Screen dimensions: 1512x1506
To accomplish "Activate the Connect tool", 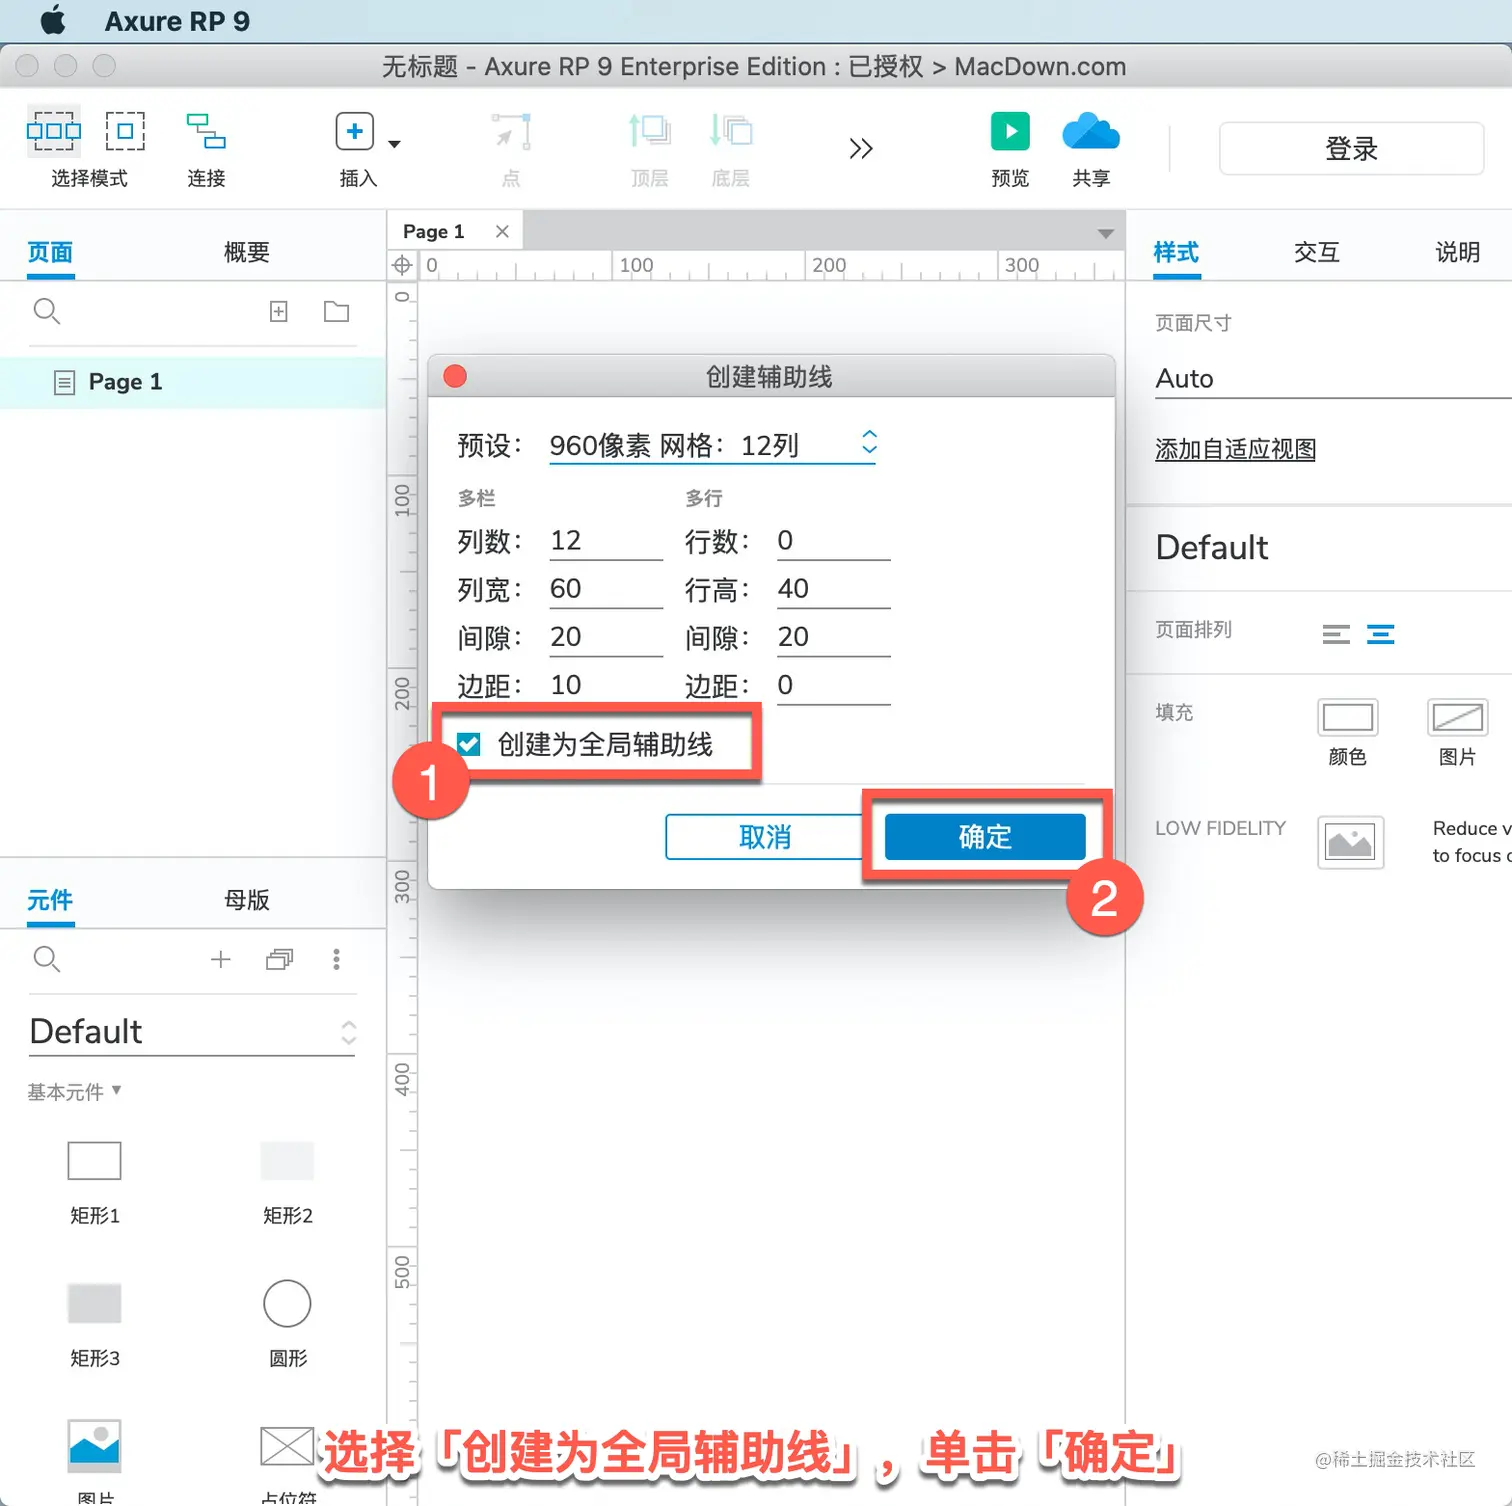I will point(206,131).
